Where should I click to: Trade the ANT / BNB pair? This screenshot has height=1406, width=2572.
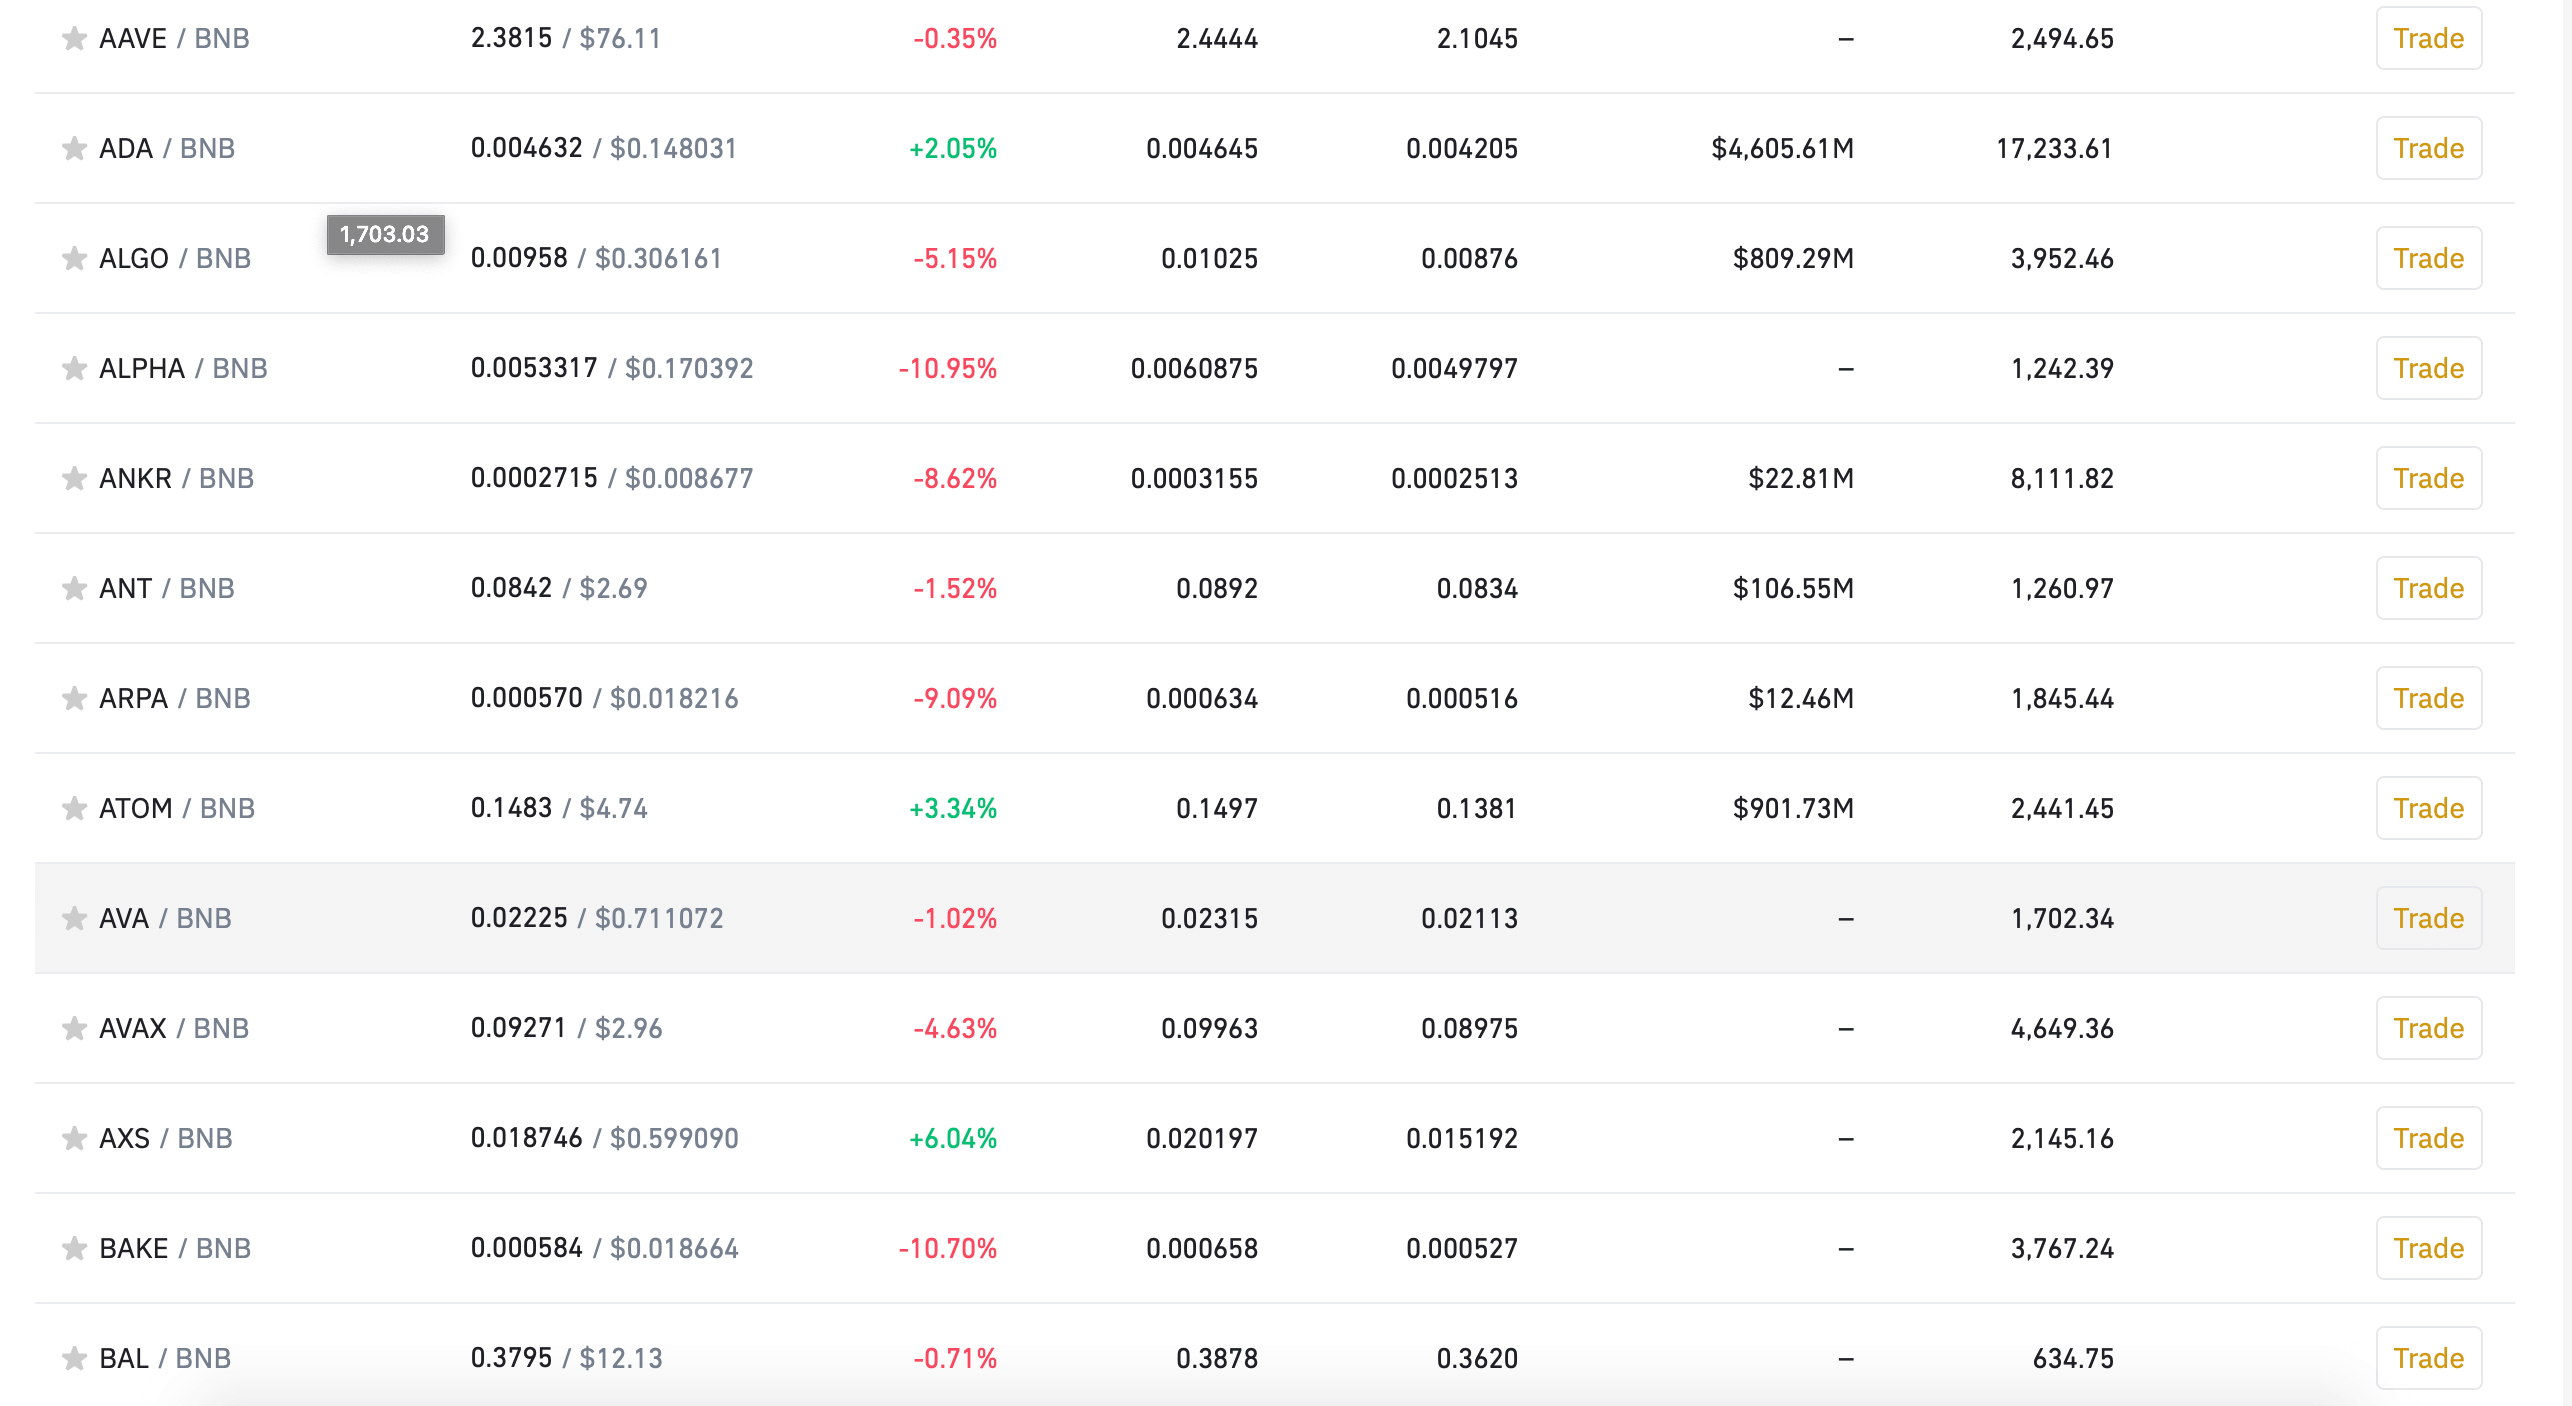pyautogui.click(x=2428, y=589)
